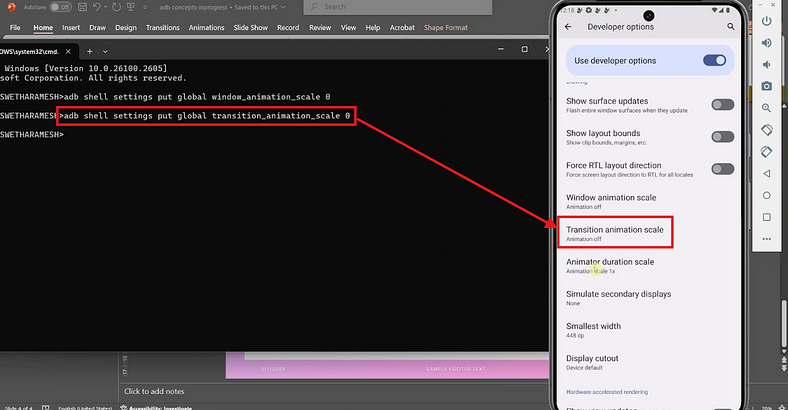Click Accessibility: Investigate in status bar
This screenshot has height=410, width=788.
[x=156, y=407]
